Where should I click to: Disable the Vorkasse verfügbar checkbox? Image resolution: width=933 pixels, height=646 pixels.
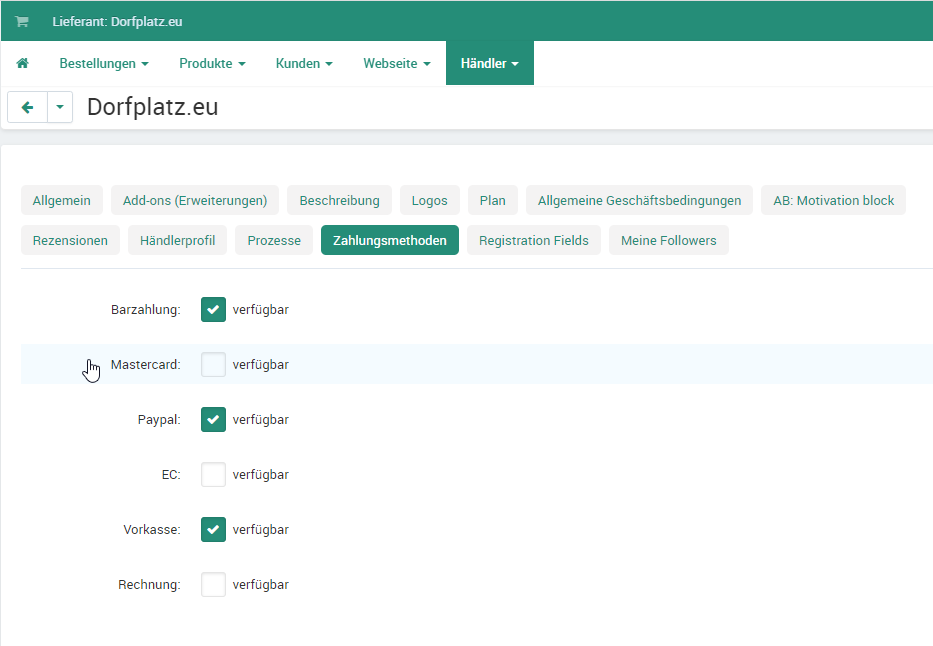213,529
